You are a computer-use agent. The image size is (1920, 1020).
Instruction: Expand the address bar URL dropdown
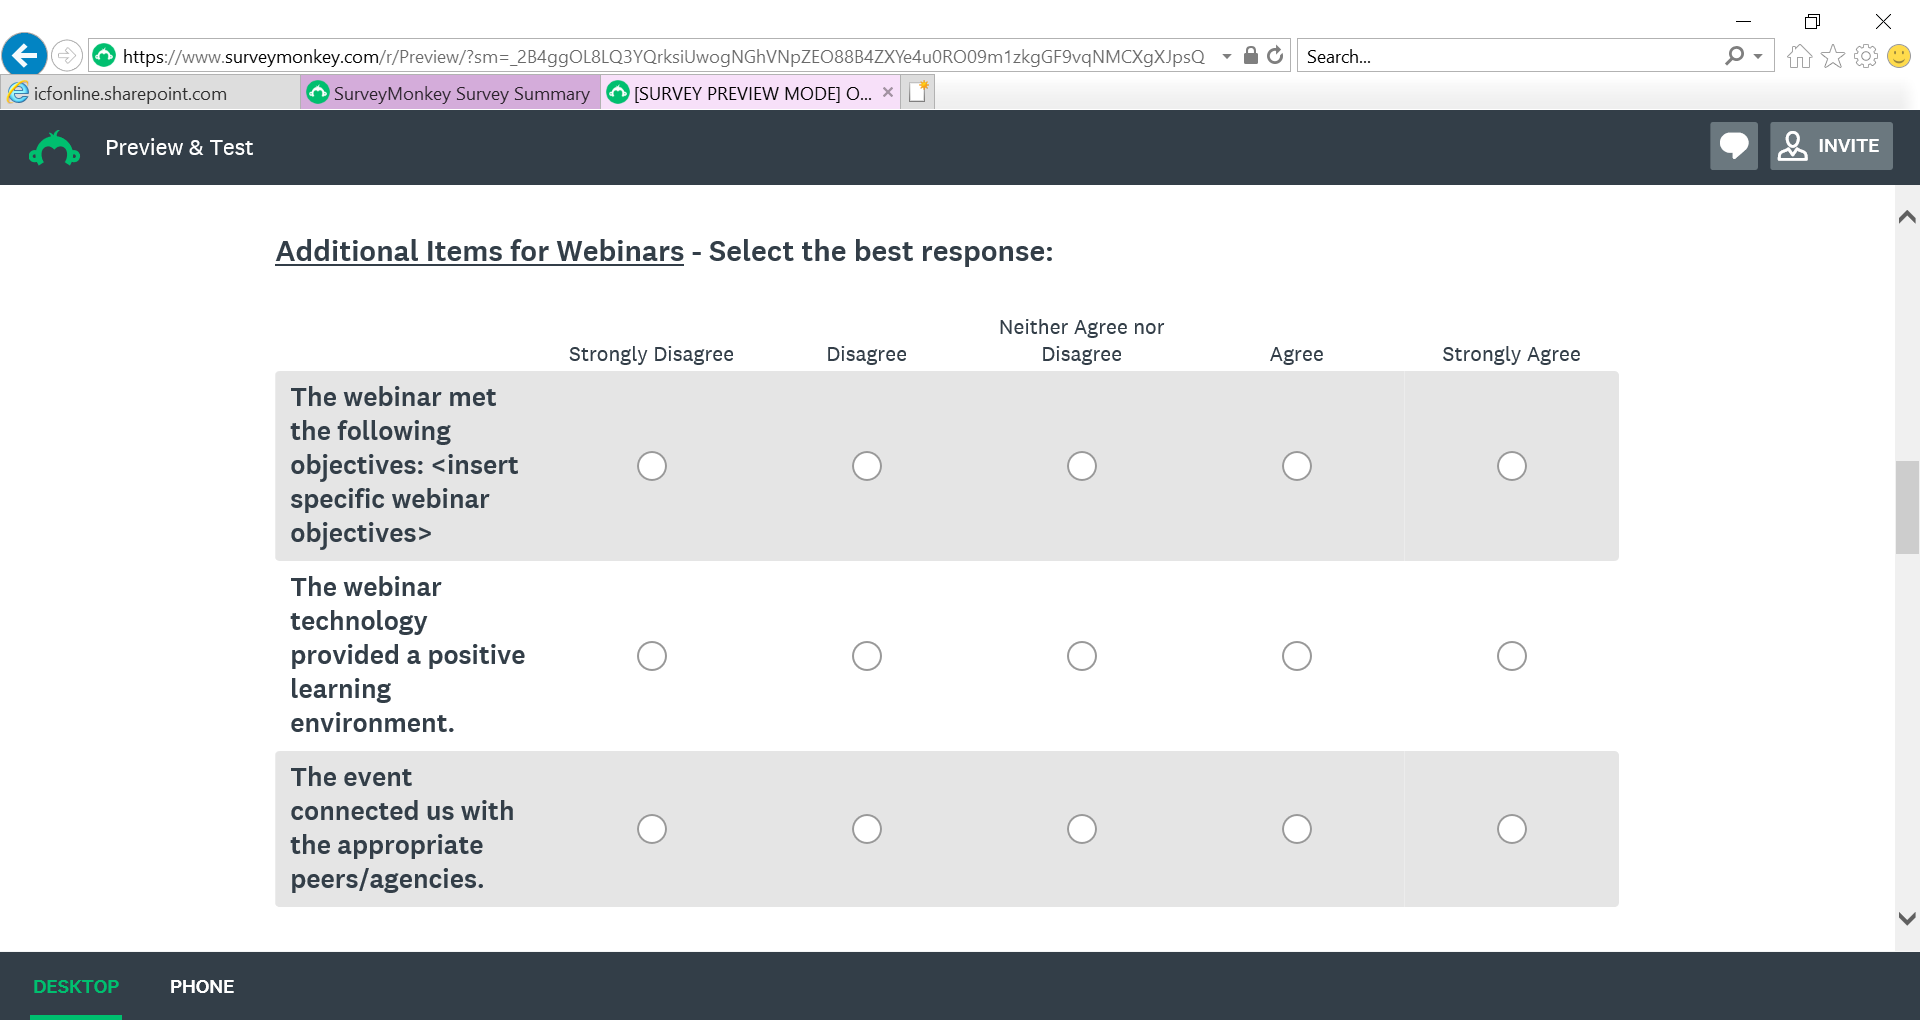click(x=1227, y=57)
